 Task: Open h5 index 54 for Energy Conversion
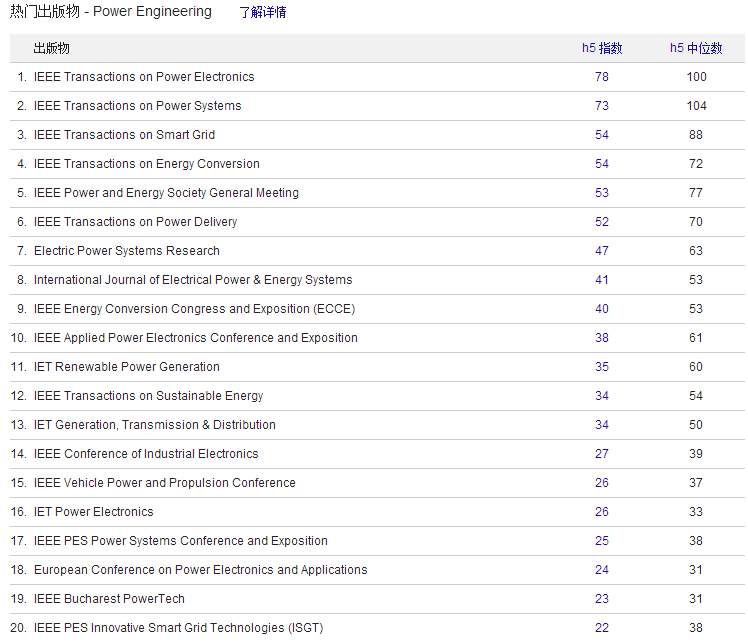pos(602,164)
